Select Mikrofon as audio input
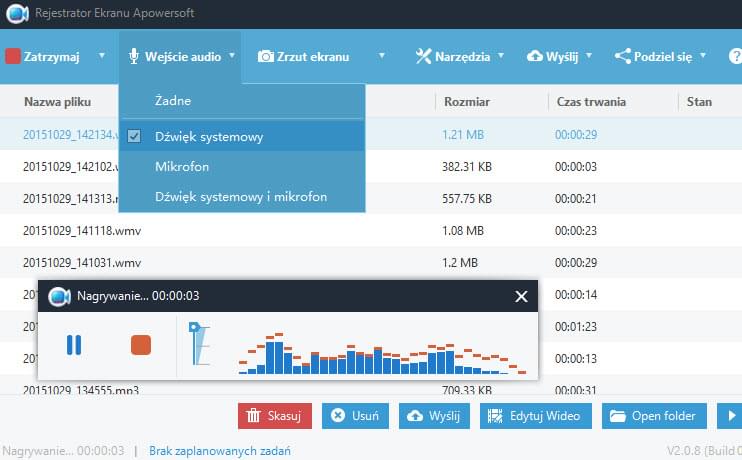742x460 pixels. [x=182, y=167]
